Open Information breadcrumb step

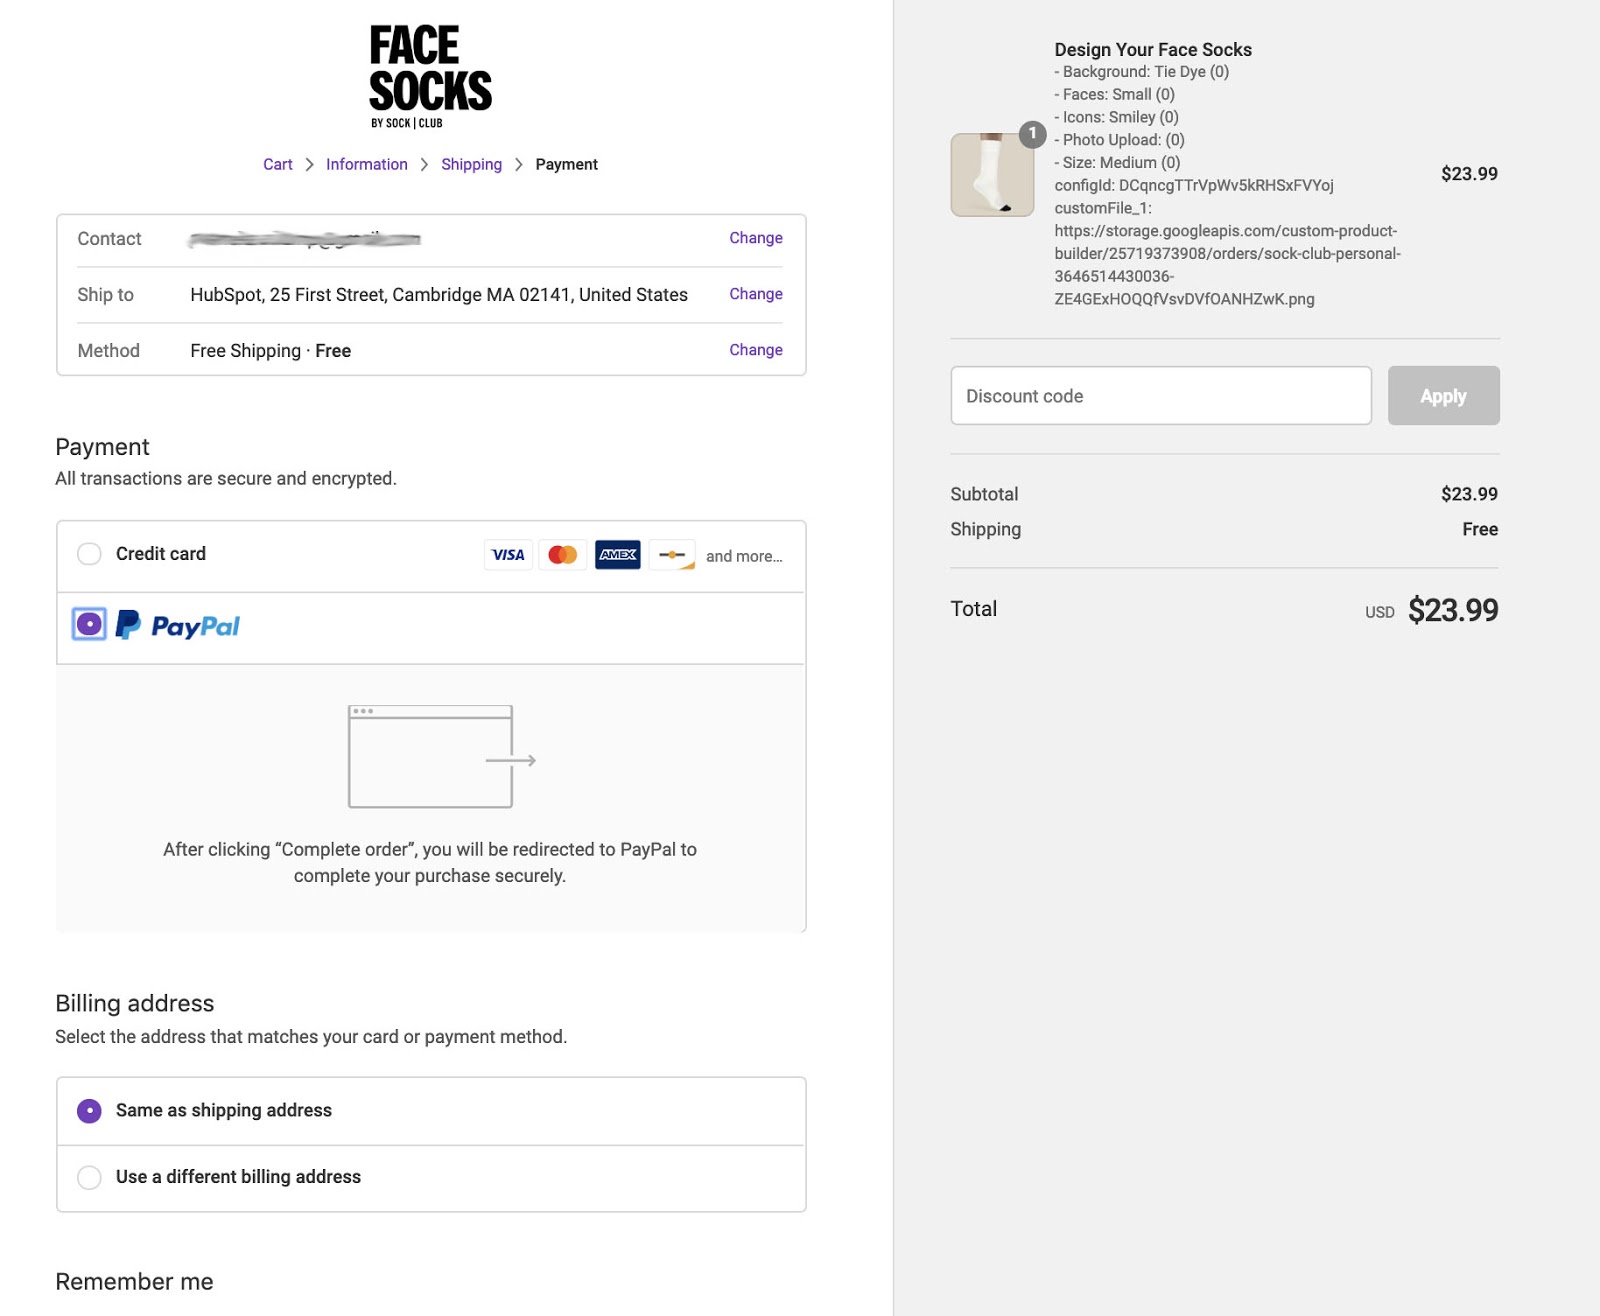click(x=366, y=165)
